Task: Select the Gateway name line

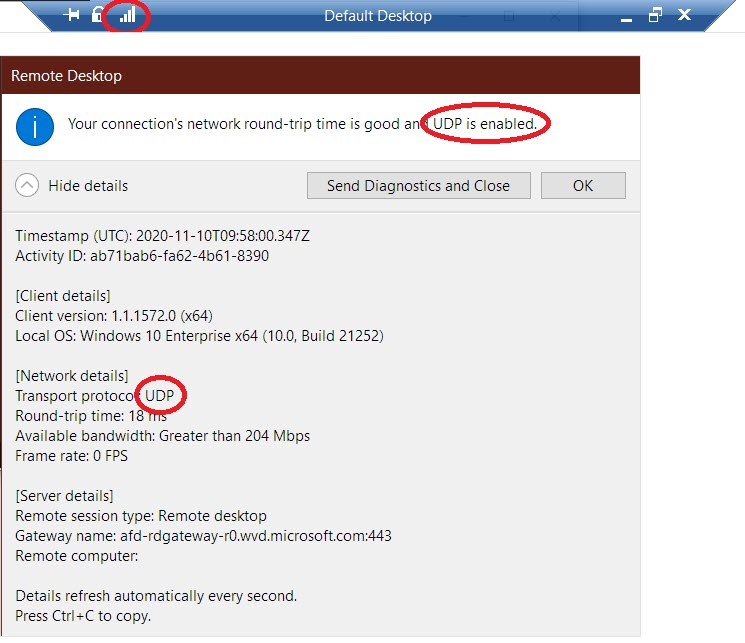Action: [x=203, y=536]
